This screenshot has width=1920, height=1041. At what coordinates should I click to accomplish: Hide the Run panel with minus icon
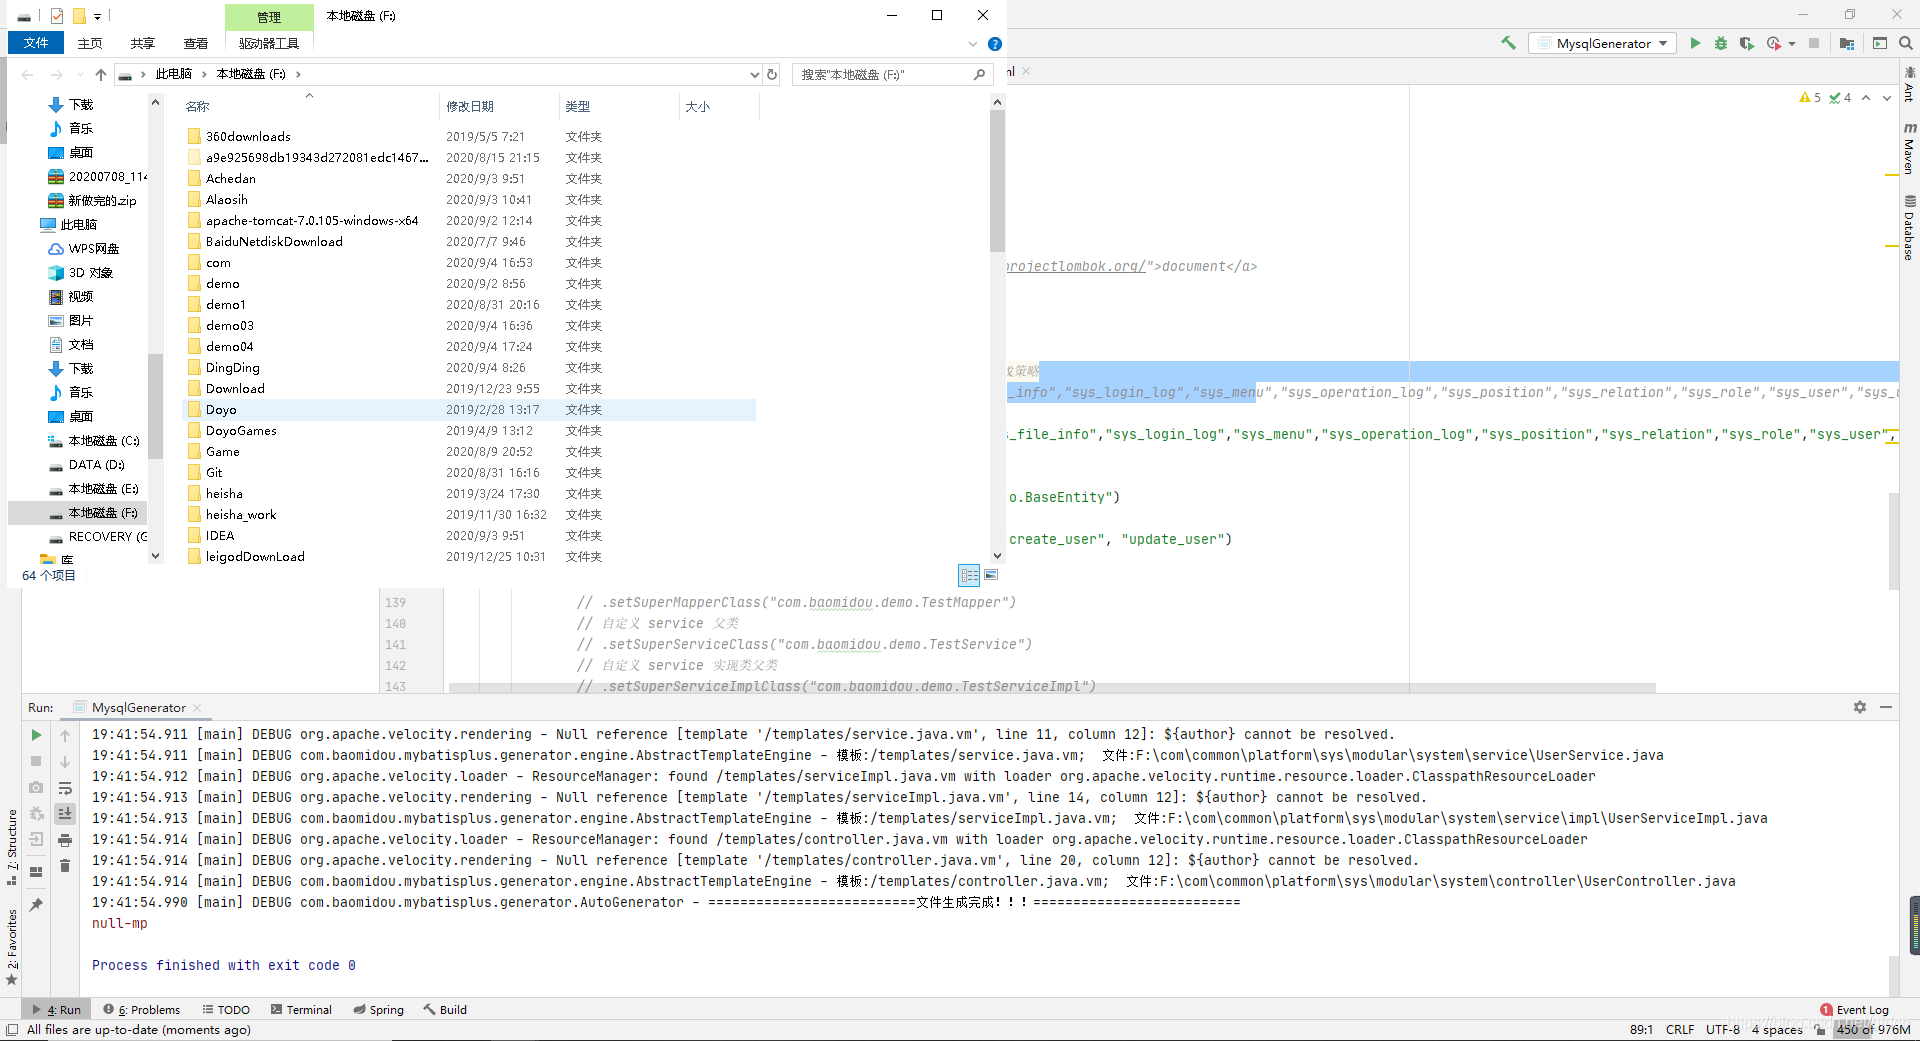tap(1886, 707)
